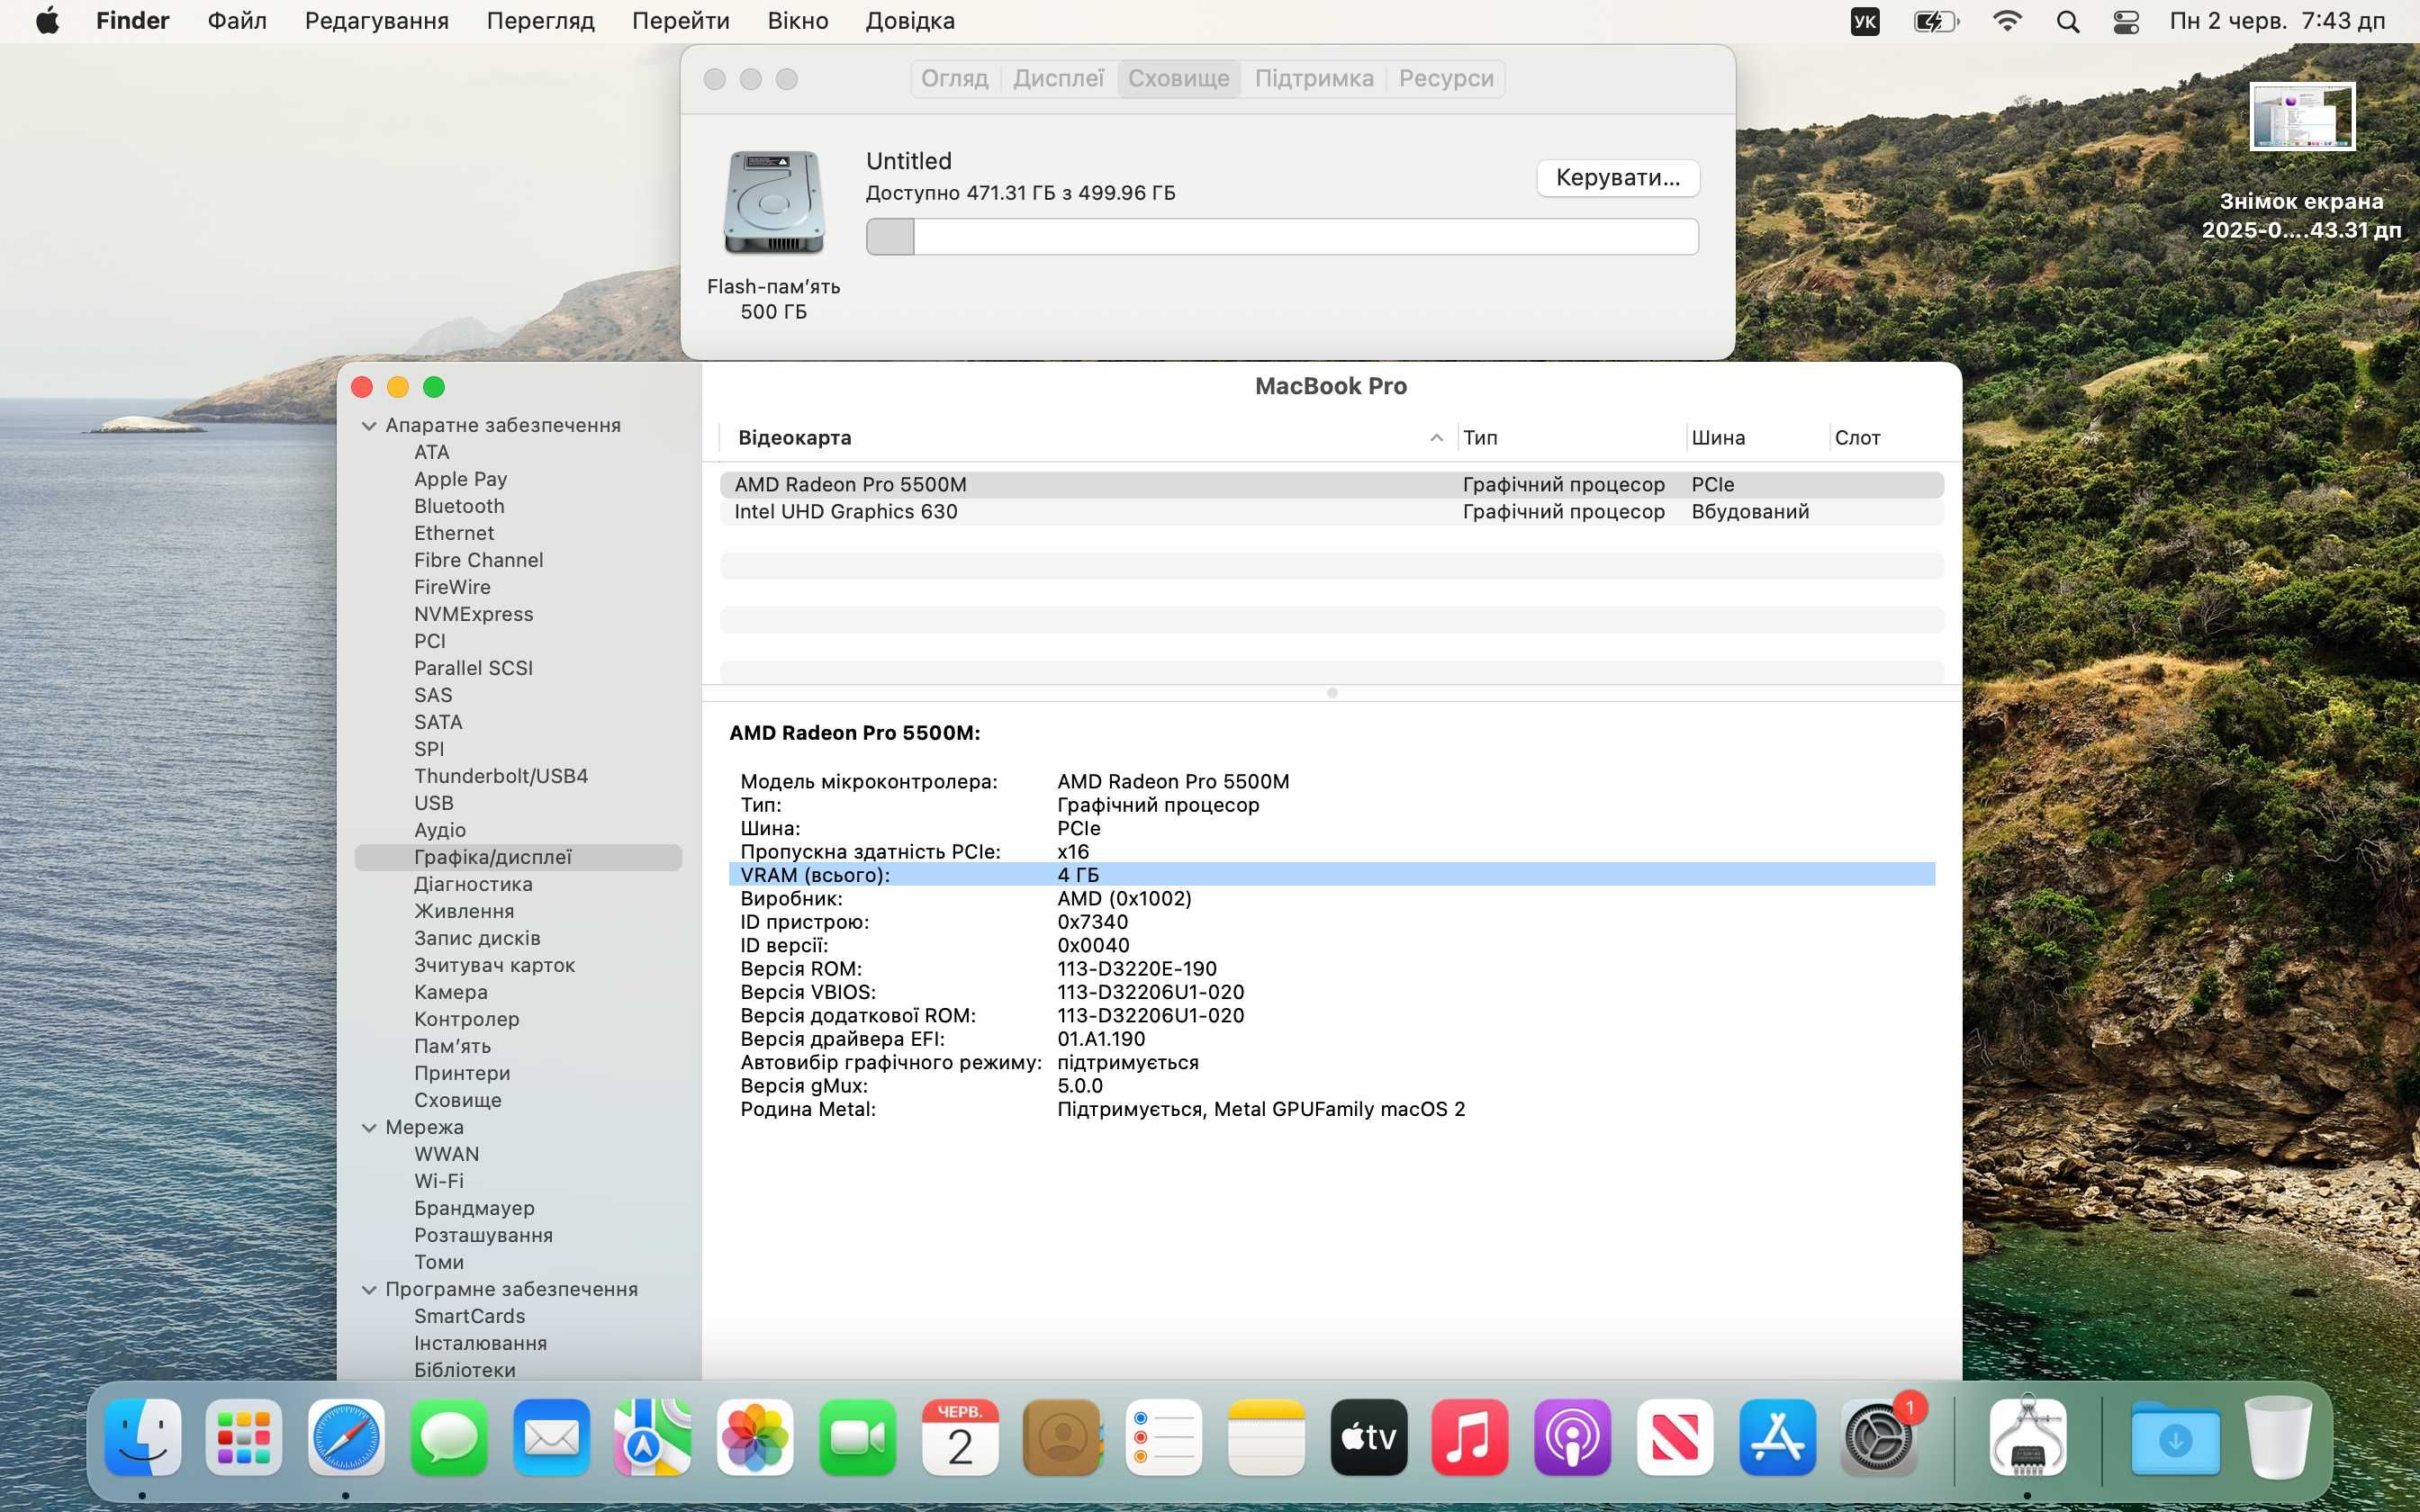2420x1512 pixels.
Task: Open Contacts in the Dock
Action: click(1062, 1438)
